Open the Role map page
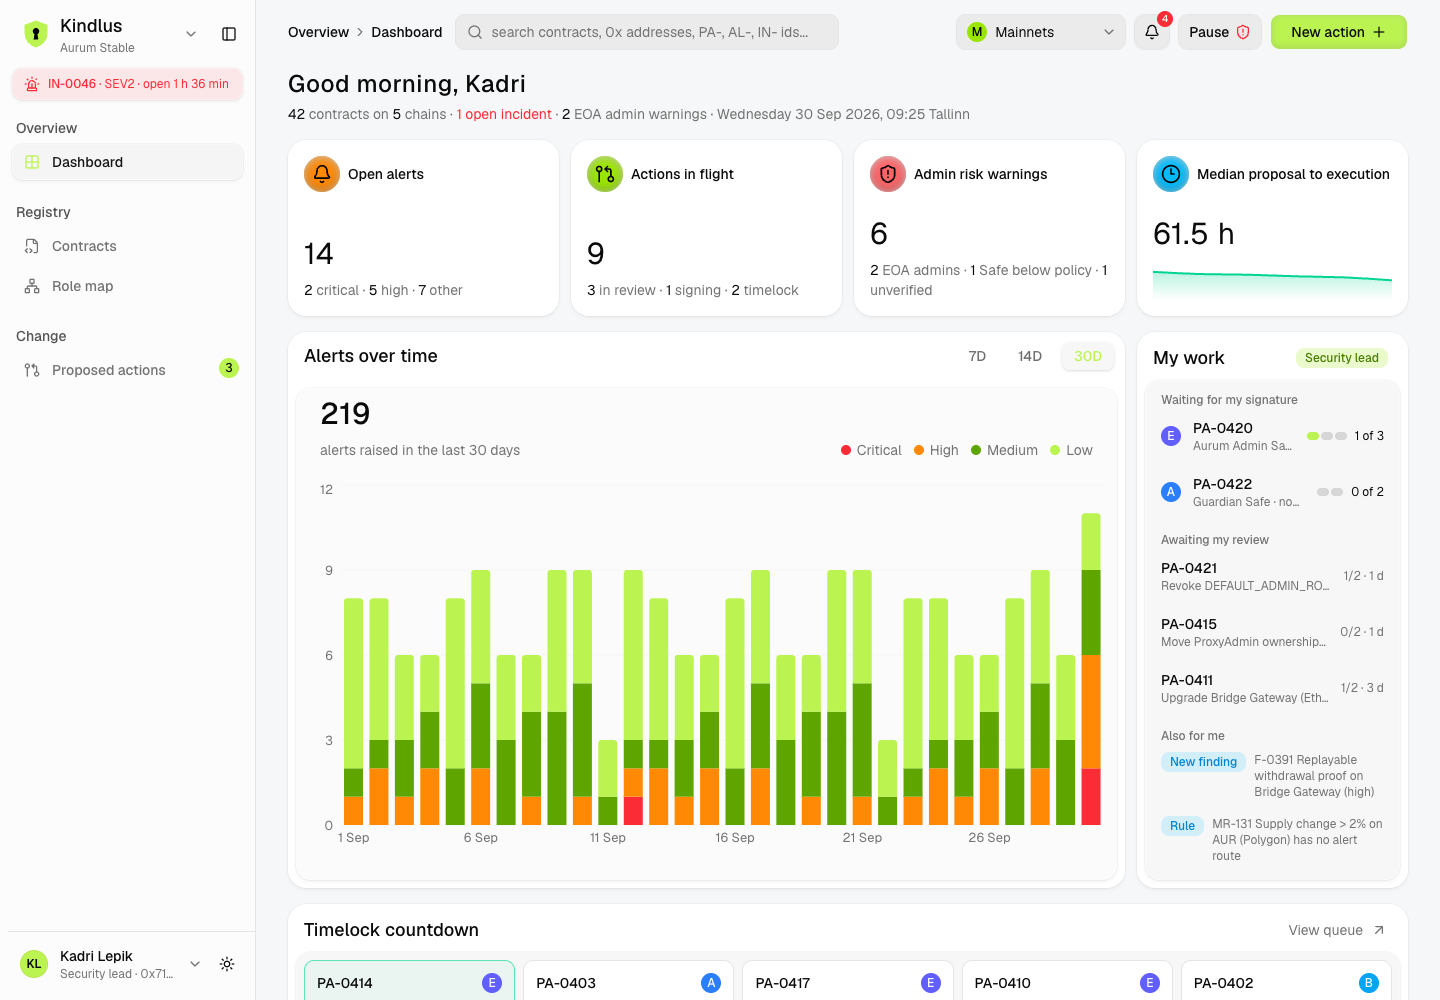Screen dimensions: 1440x1000 128,286
